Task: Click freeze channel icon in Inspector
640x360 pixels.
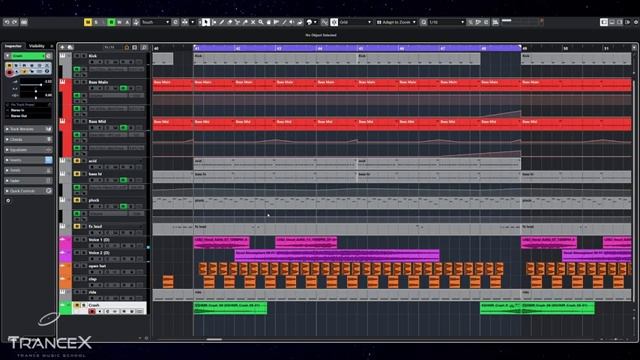Action: 47,65
